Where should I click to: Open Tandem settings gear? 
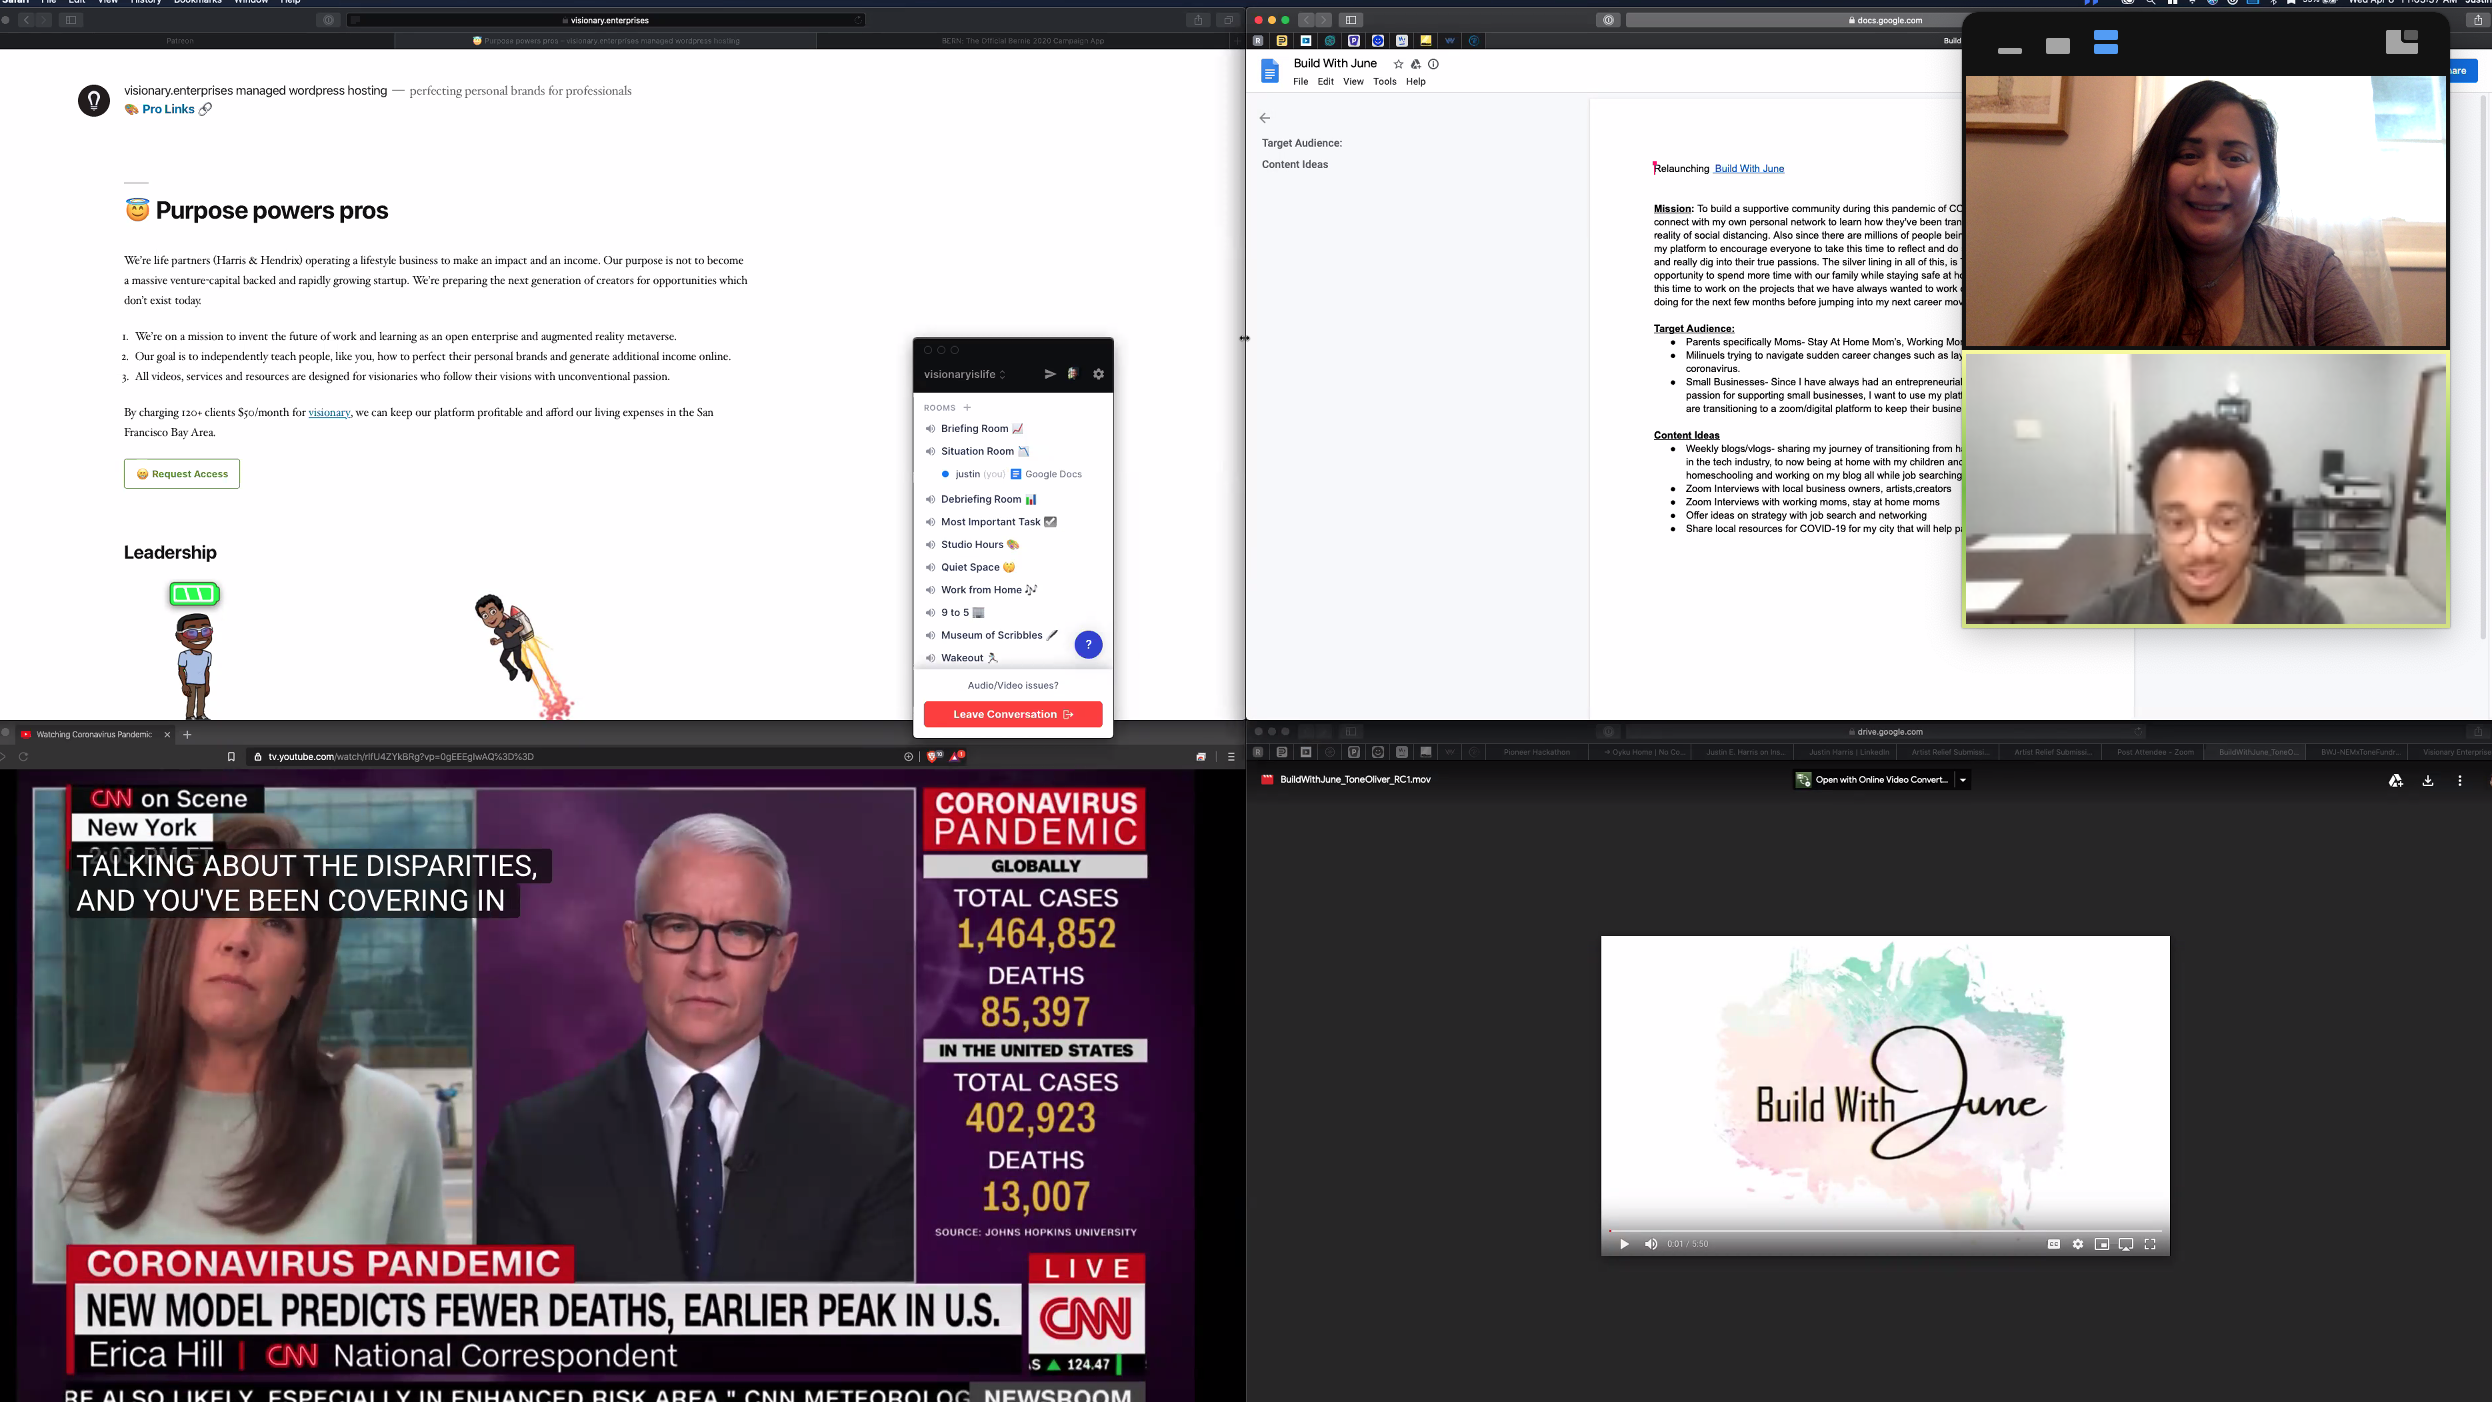tap(1098, 374)
